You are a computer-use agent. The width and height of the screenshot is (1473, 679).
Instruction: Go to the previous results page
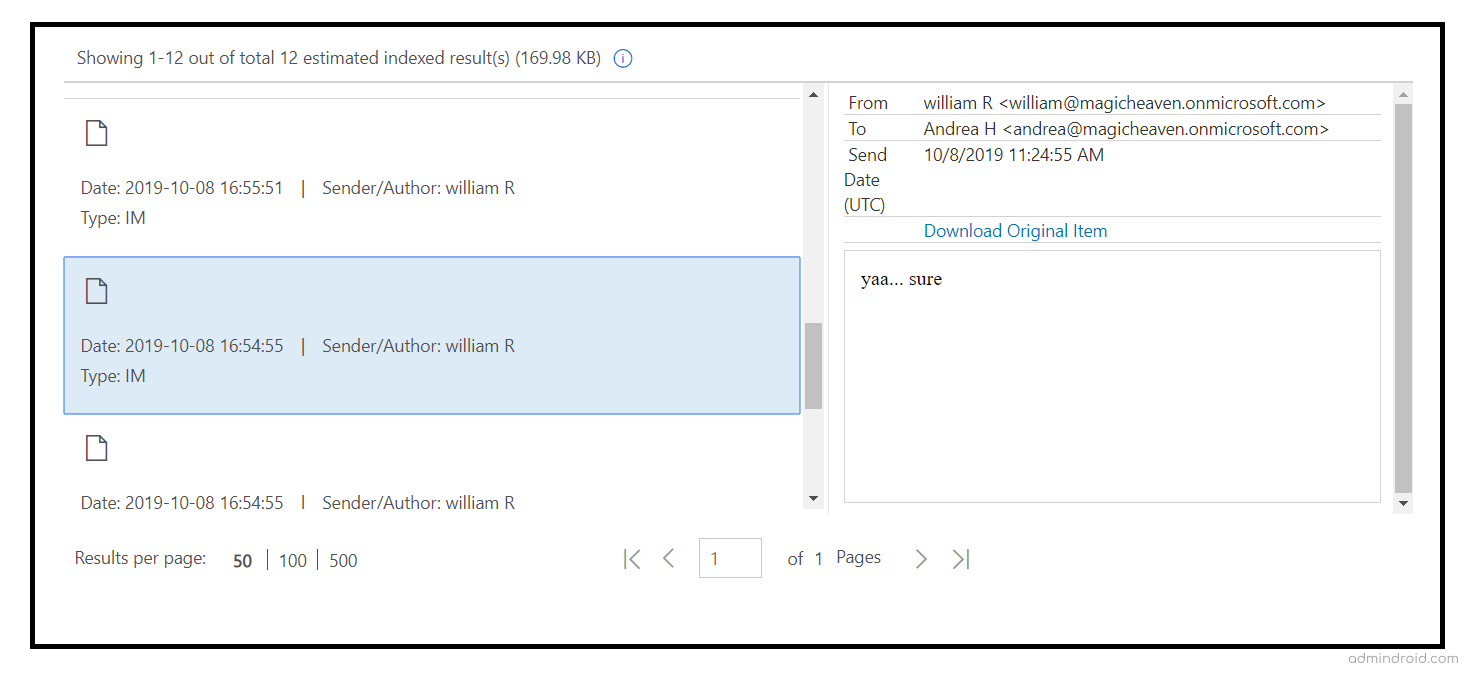[x=668, y=558]
